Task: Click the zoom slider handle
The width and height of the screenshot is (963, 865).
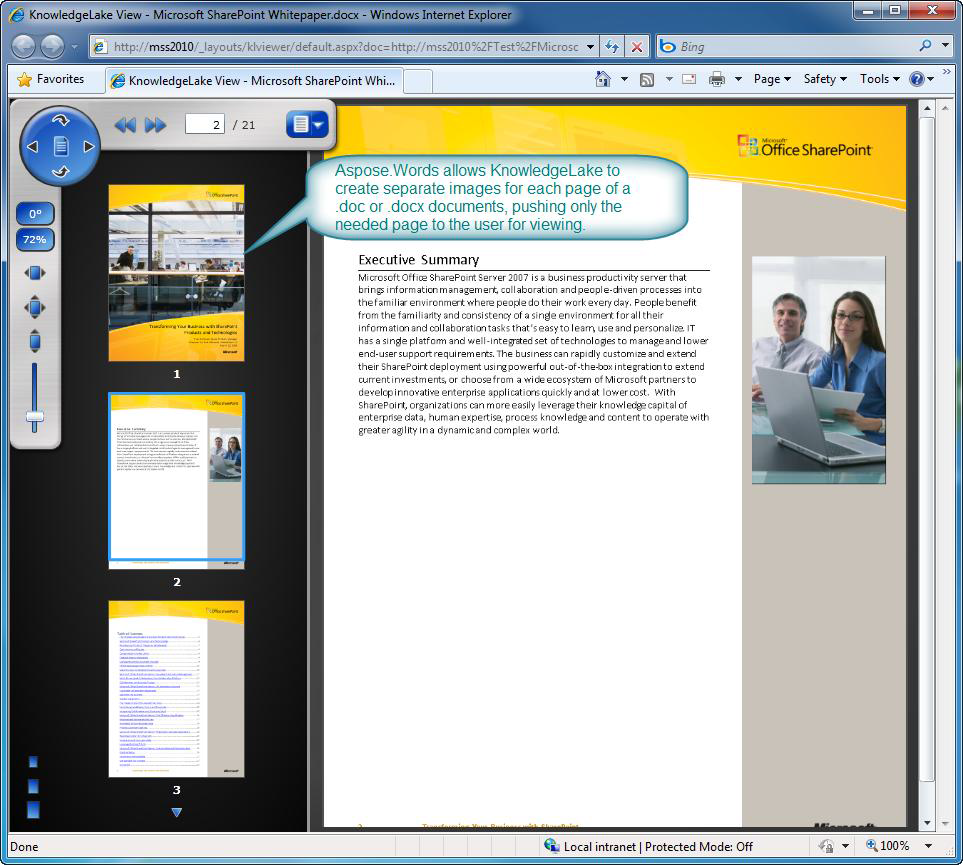Action: point(34,417)
